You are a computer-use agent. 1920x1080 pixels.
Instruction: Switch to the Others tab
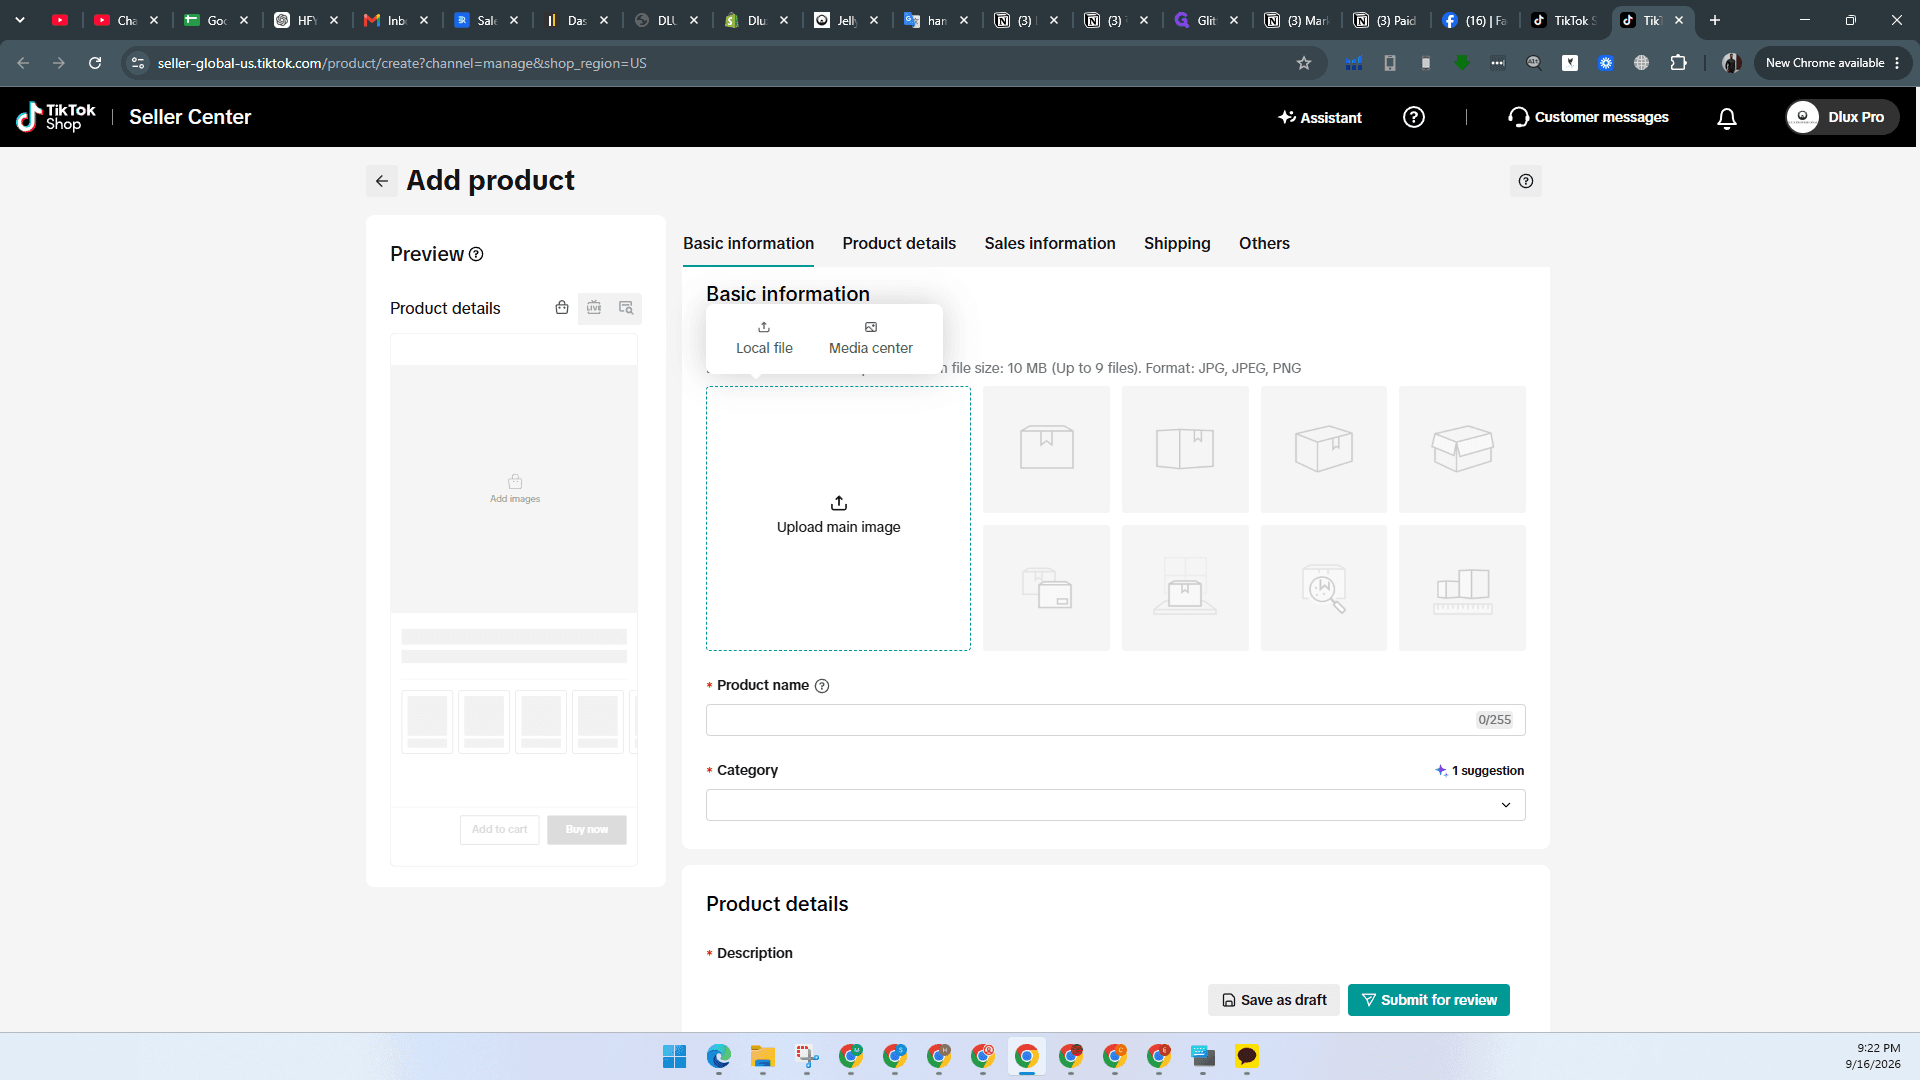click(1264, 243)
